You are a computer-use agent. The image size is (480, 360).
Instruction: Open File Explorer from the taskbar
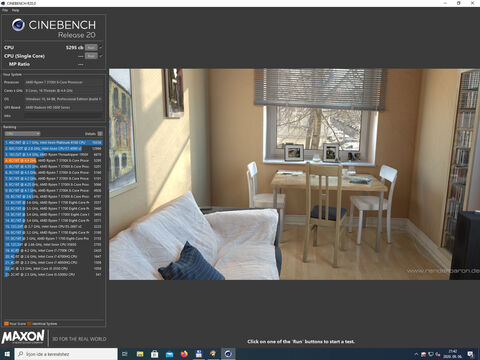point(140,354)
